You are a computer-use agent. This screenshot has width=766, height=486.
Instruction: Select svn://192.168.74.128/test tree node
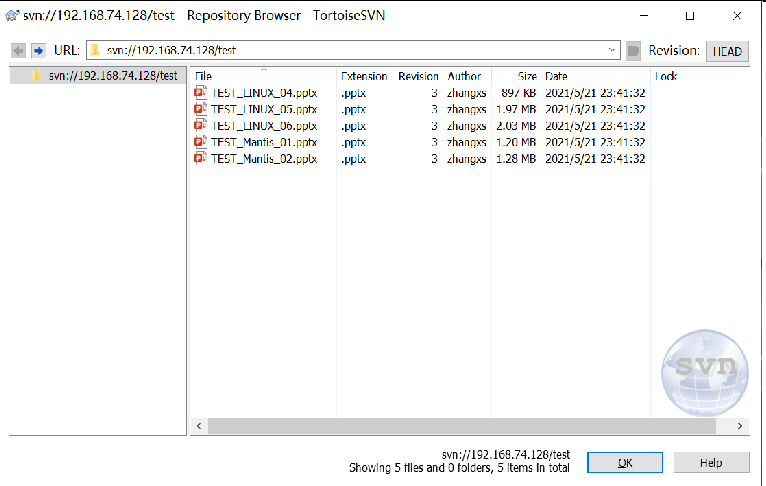113,76
